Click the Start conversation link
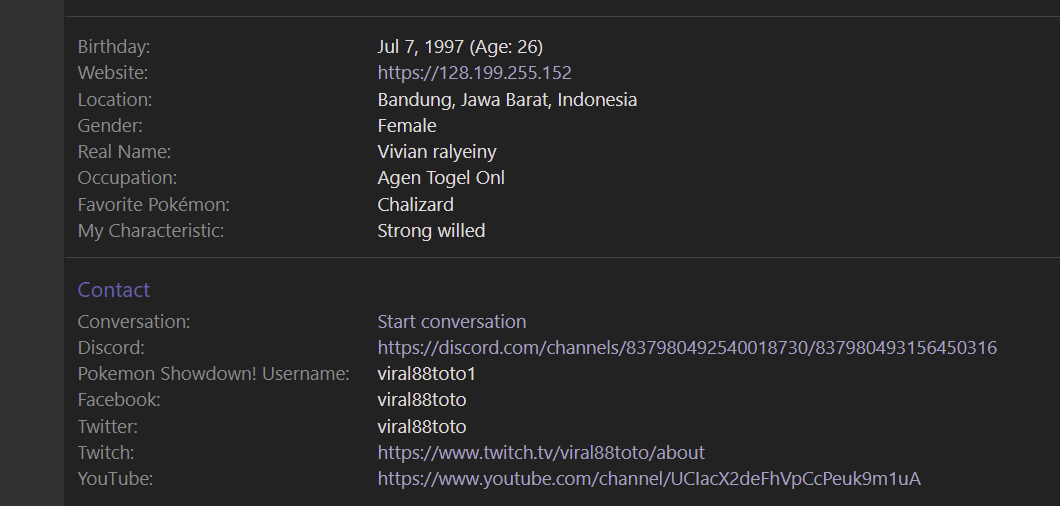 (452, 321)
